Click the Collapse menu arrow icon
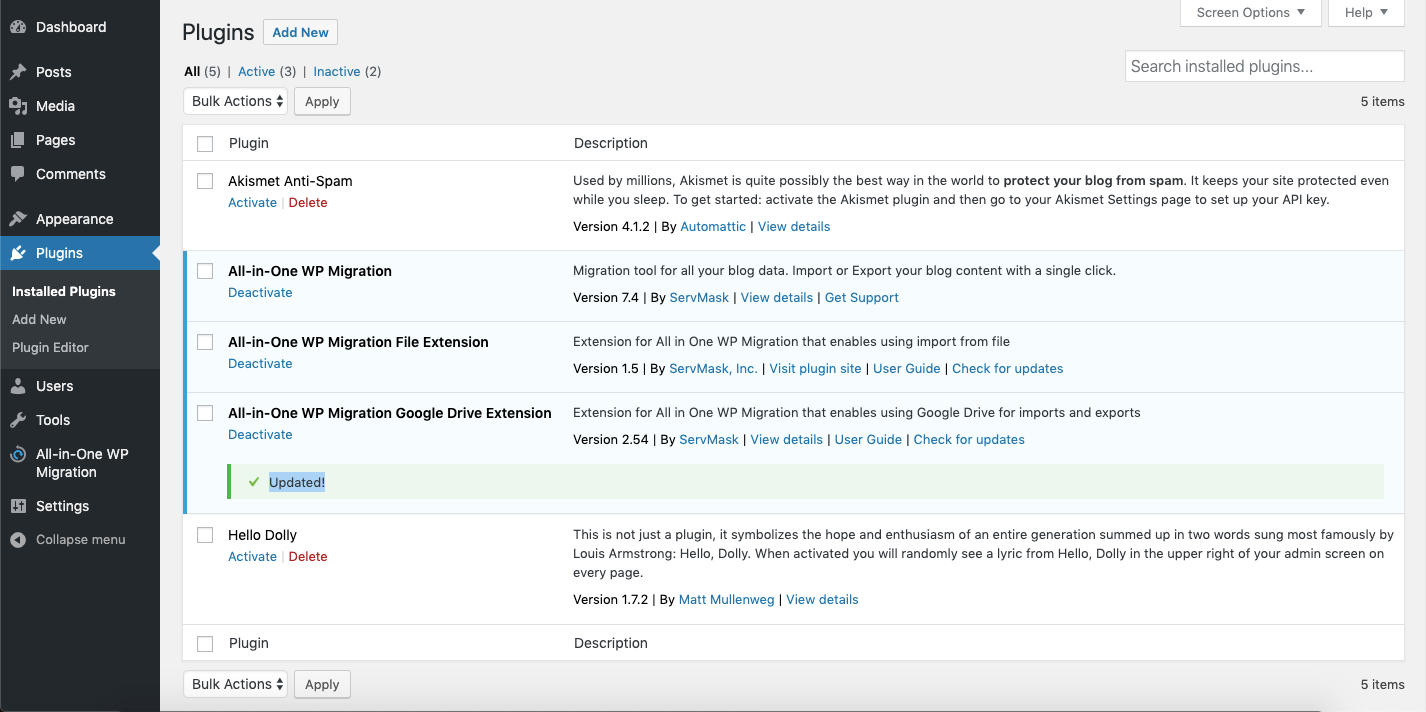 [18, 540]
